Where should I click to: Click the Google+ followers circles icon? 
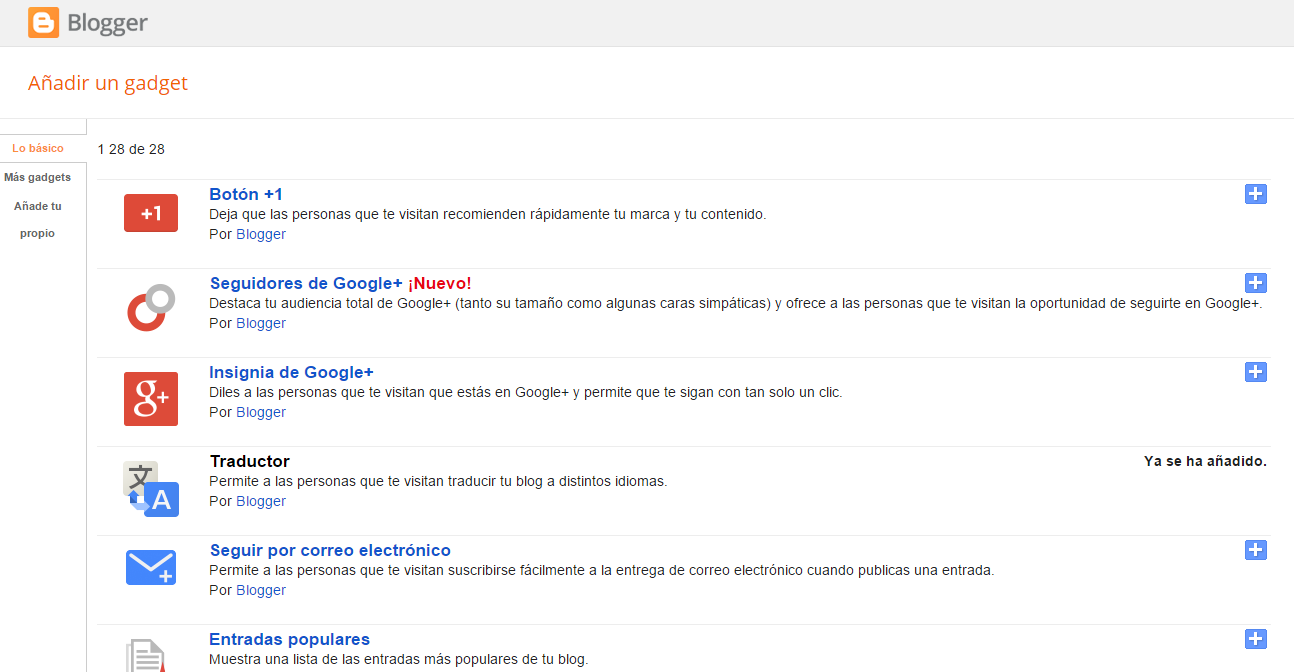point(151,307)
